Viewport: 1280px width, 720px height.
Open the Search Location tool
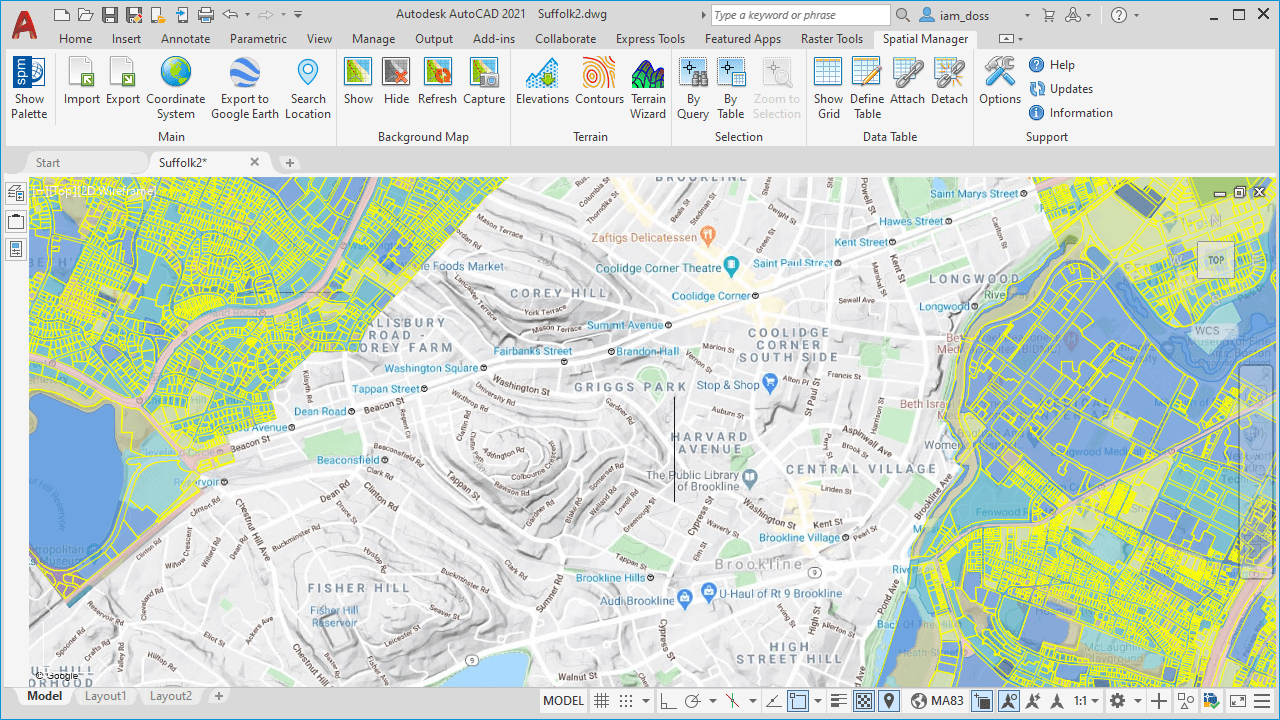[x=308, y=88]
